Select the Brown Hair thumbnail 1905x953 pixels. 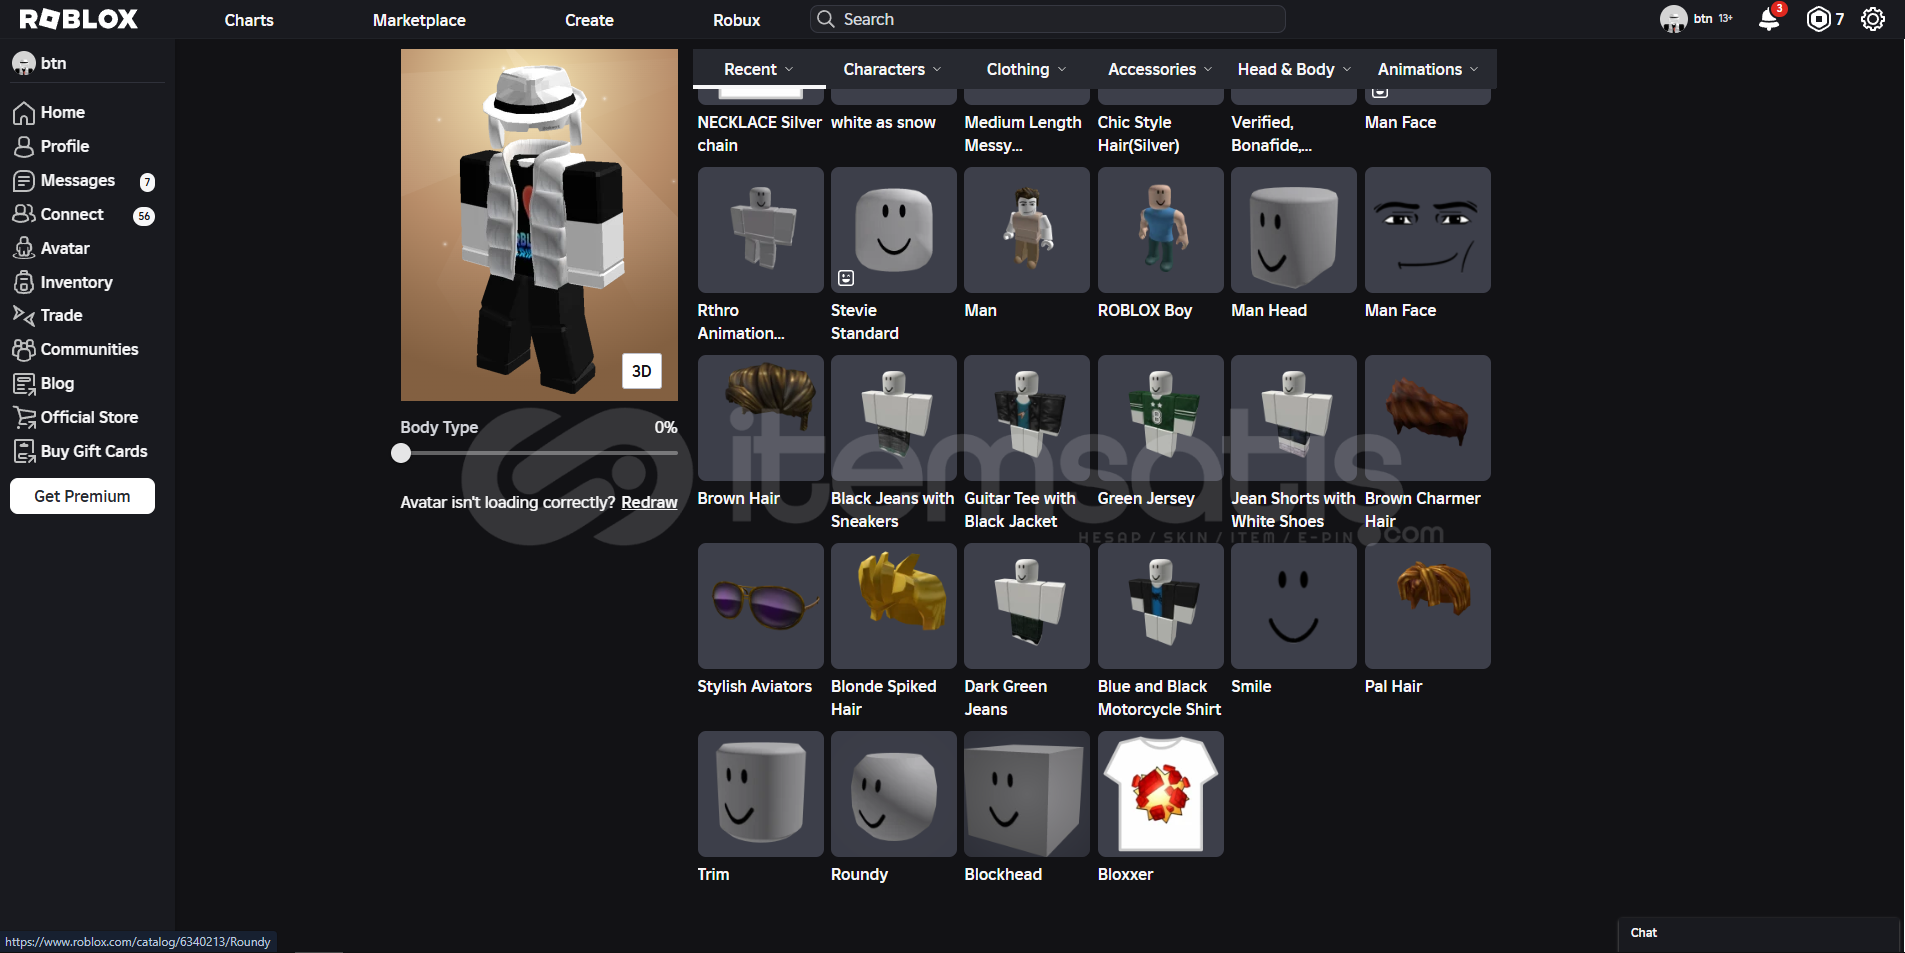(761, 418)
